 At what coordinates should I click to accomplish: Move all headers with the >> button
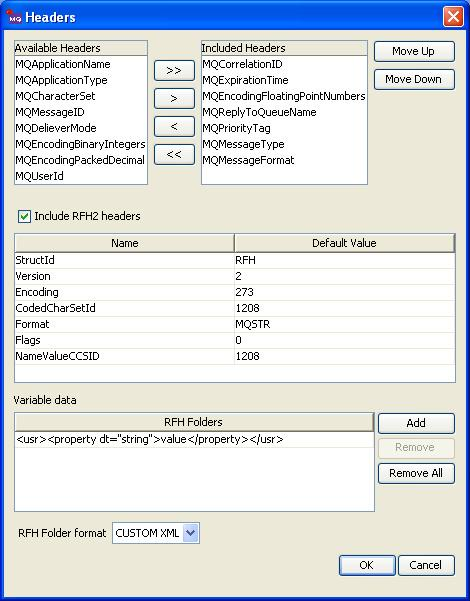pos(174,71)
